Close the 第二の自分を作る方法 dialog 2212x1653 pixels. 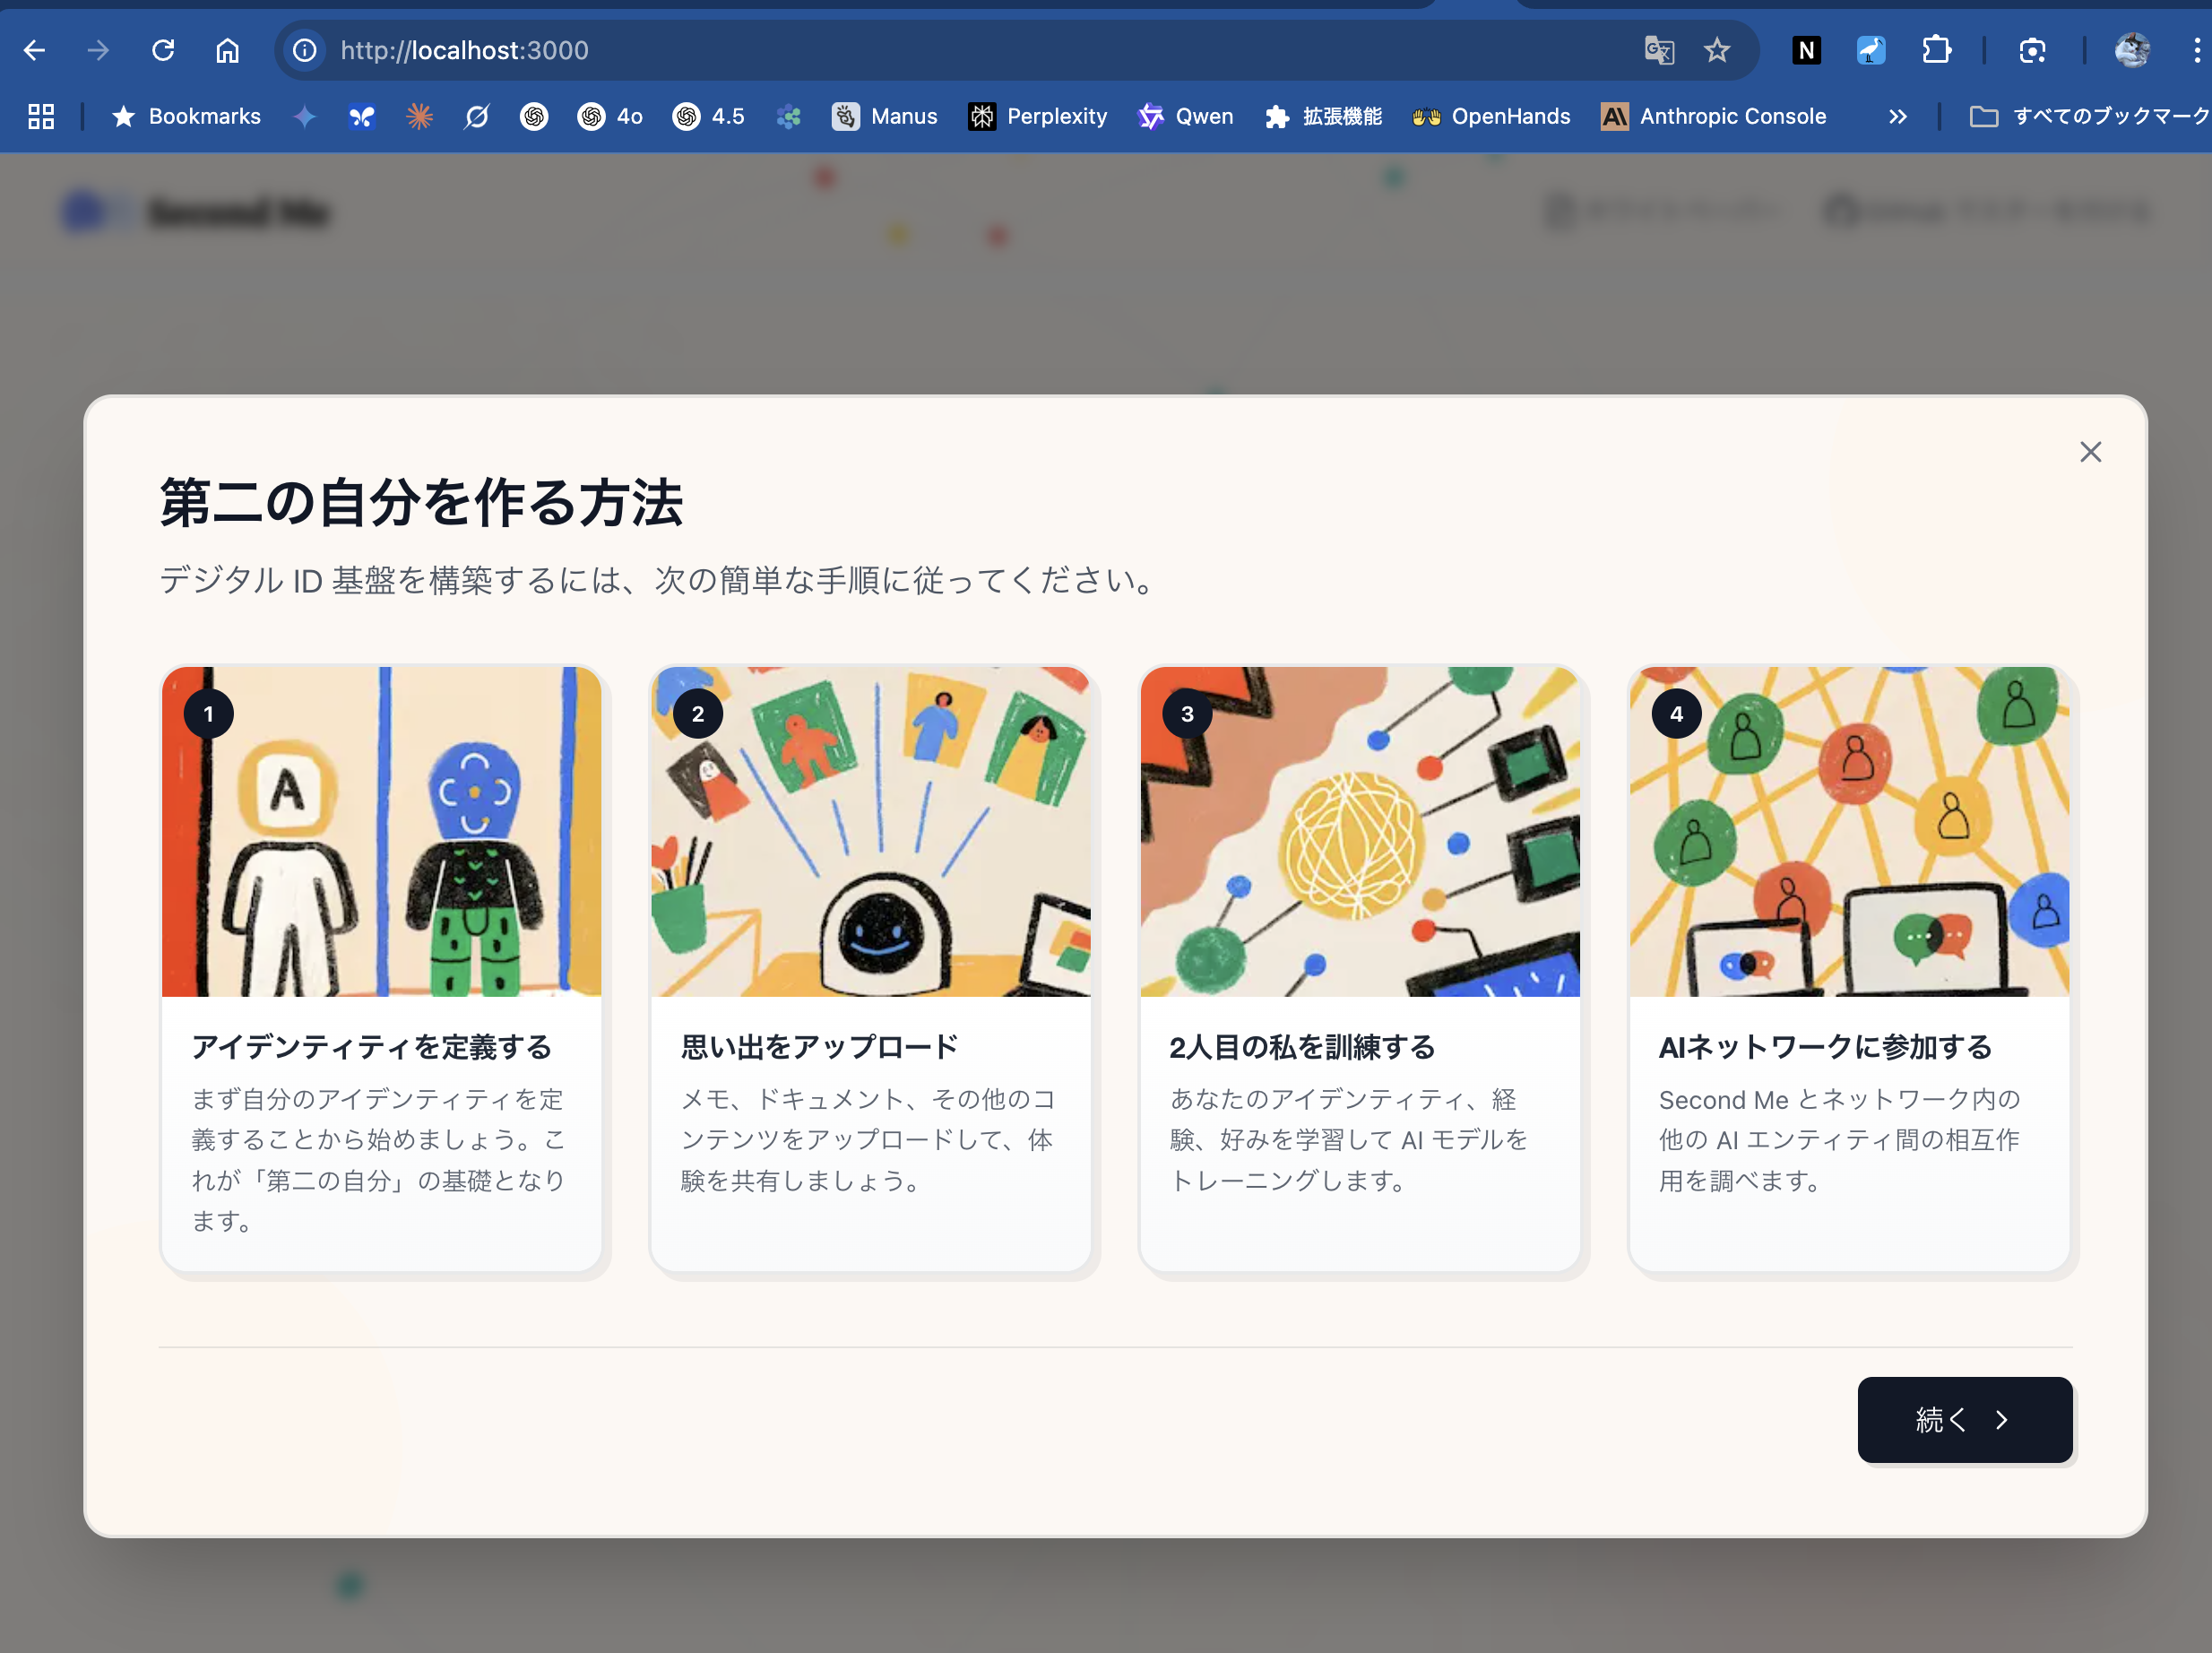[2090, 452]
